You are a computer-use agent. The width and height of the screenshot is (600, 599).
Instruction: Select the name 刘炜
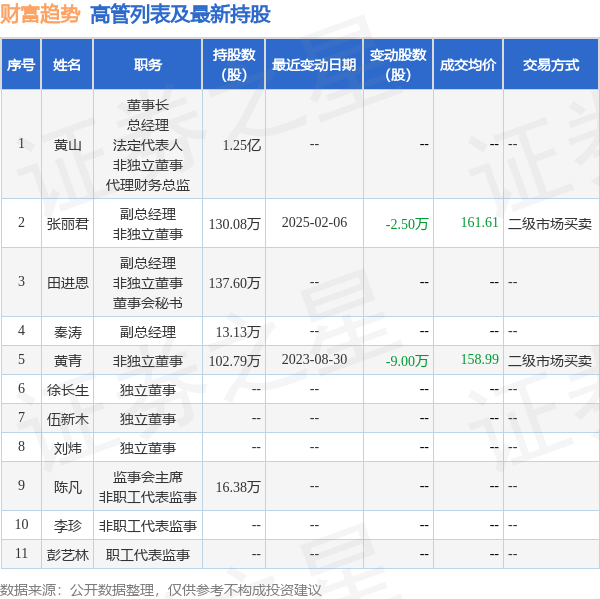point(67,448)
